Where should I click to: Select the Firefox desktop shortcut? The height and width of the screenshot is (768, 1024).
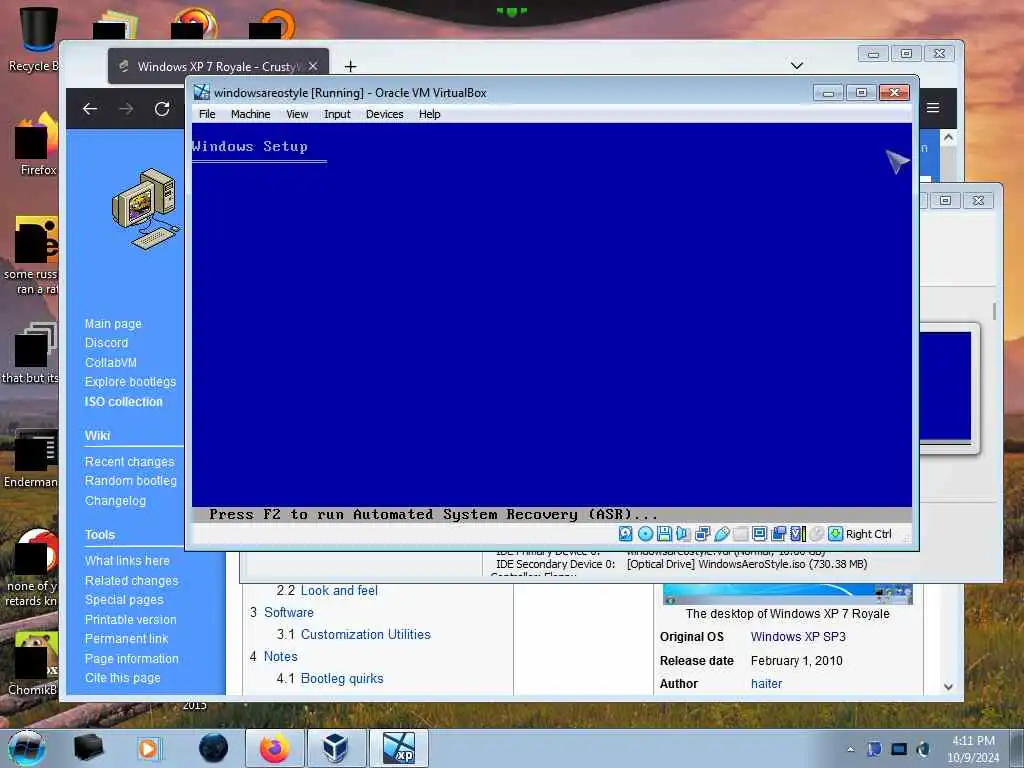click(x=38, y=144)
